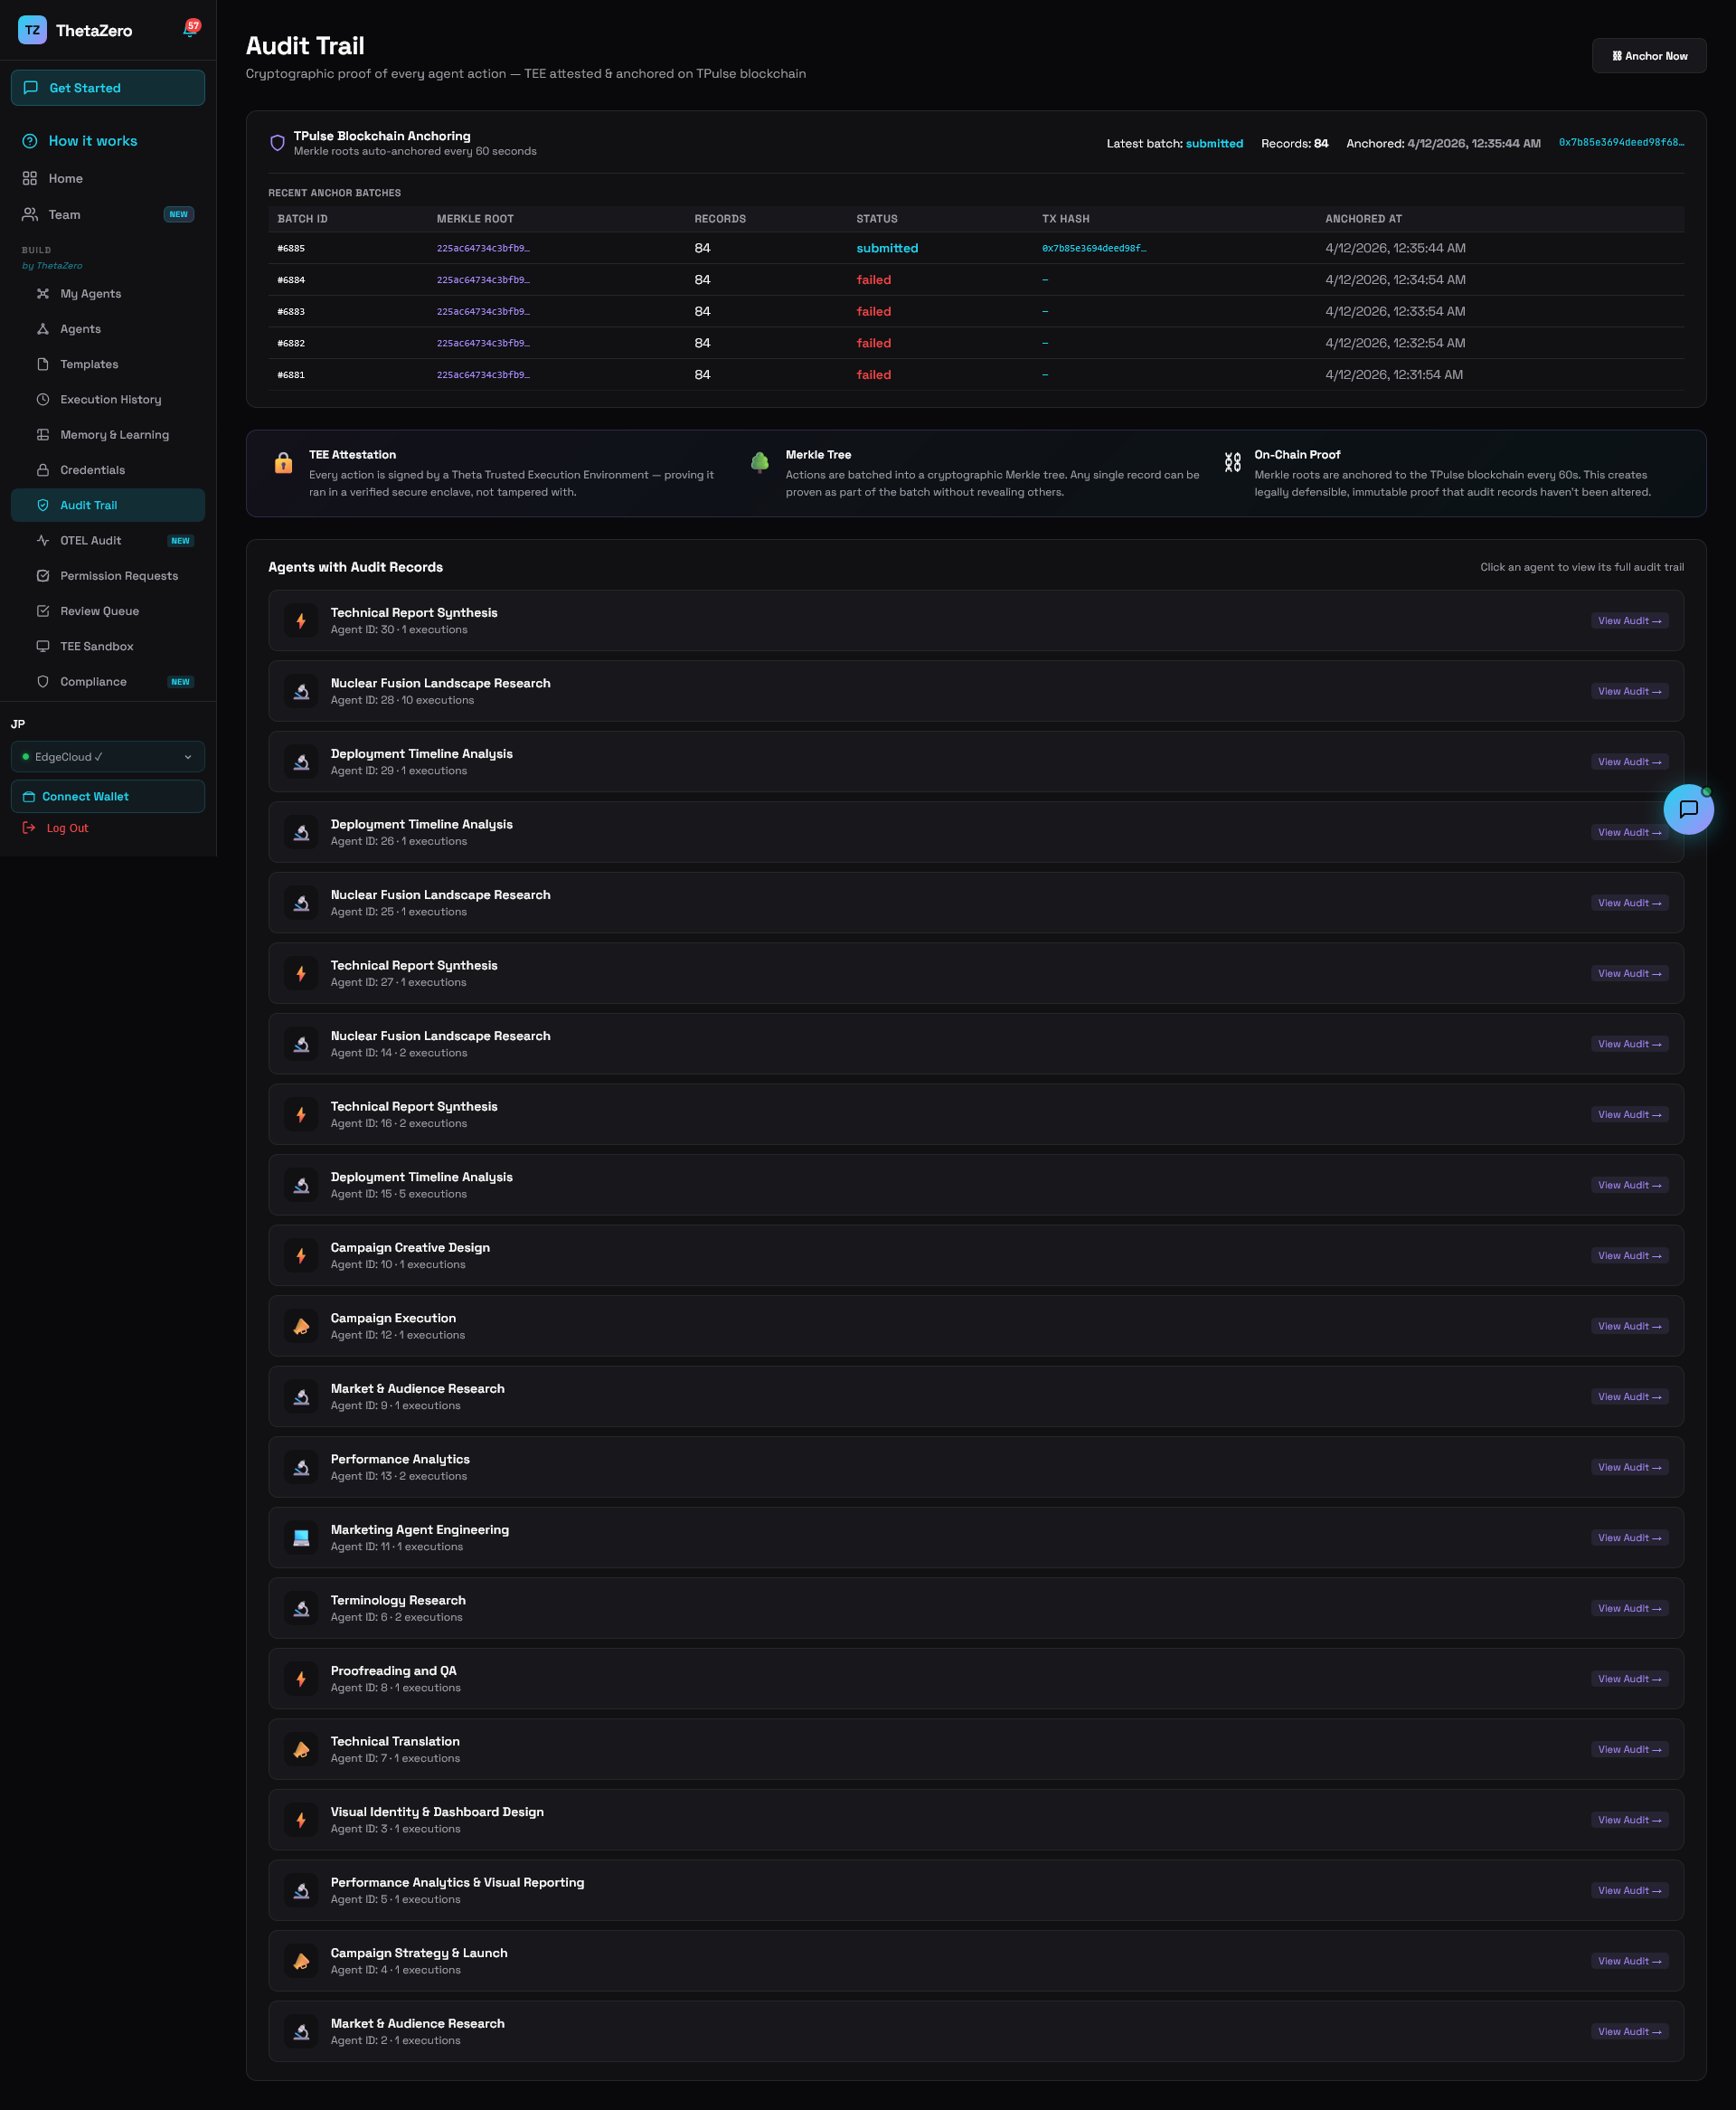
Task: Open Compliance page from sidebar
Action: point(93,681)
